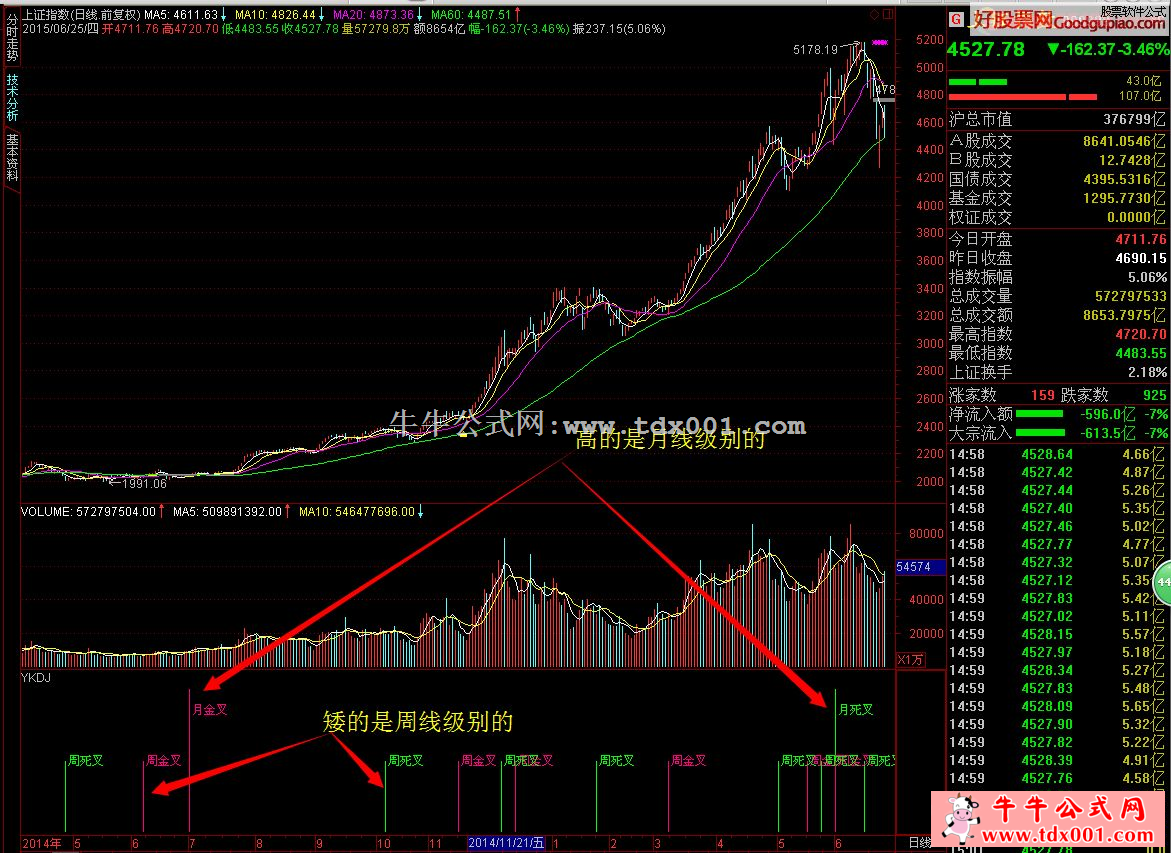Click the 最高指数 4720.70 row

coord(1057,334)
